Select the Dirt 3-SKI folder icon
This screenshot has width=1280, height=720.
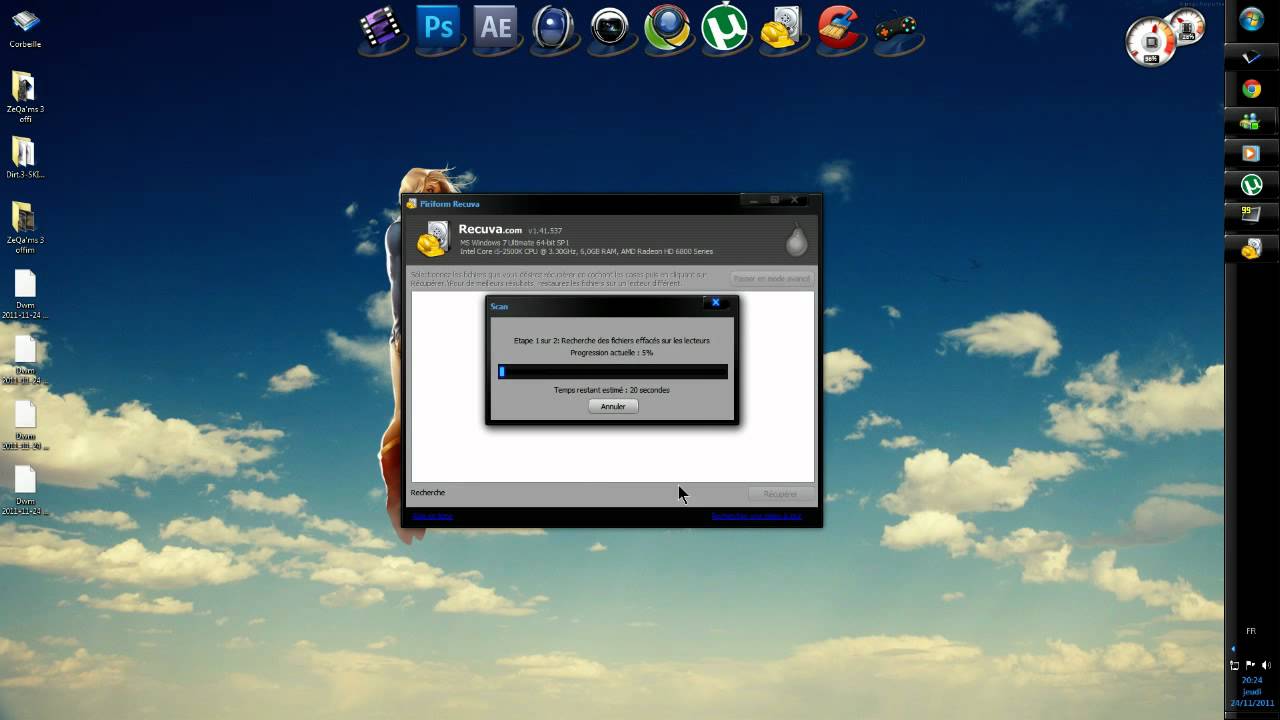coord(25,158)
